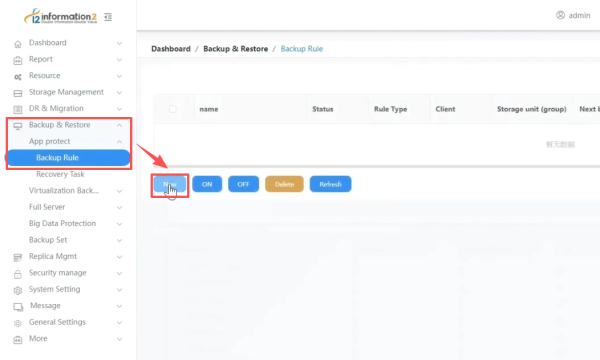Expand the Report menu chevron
This screenshot has width=600, height=360.
click(119, 60)
